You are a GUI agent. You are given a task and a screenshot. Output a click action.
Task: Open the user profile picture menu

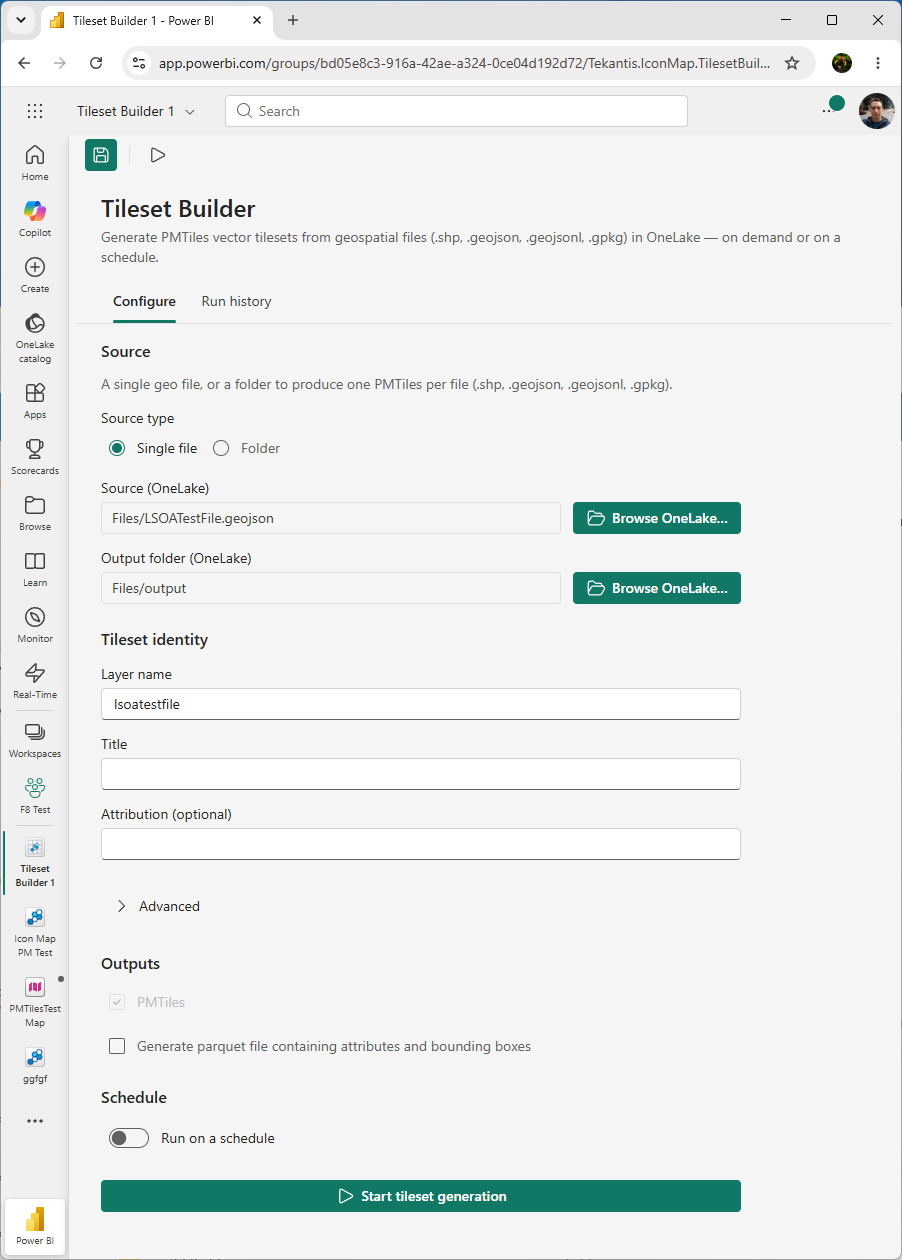point(877,111)
